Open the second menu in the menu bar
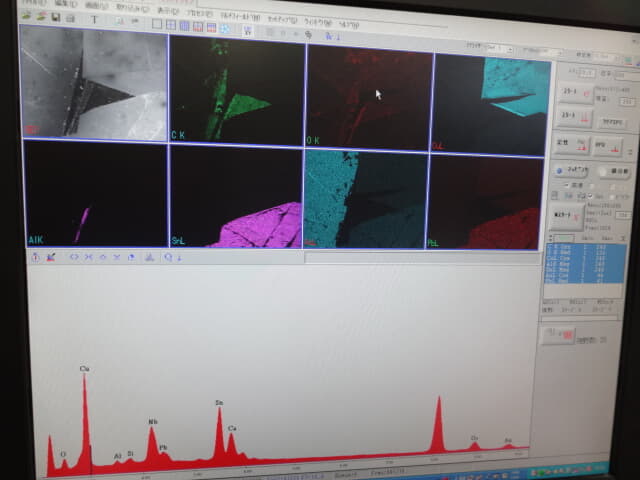This screenshot has height=480, width=640. [67, 3]
